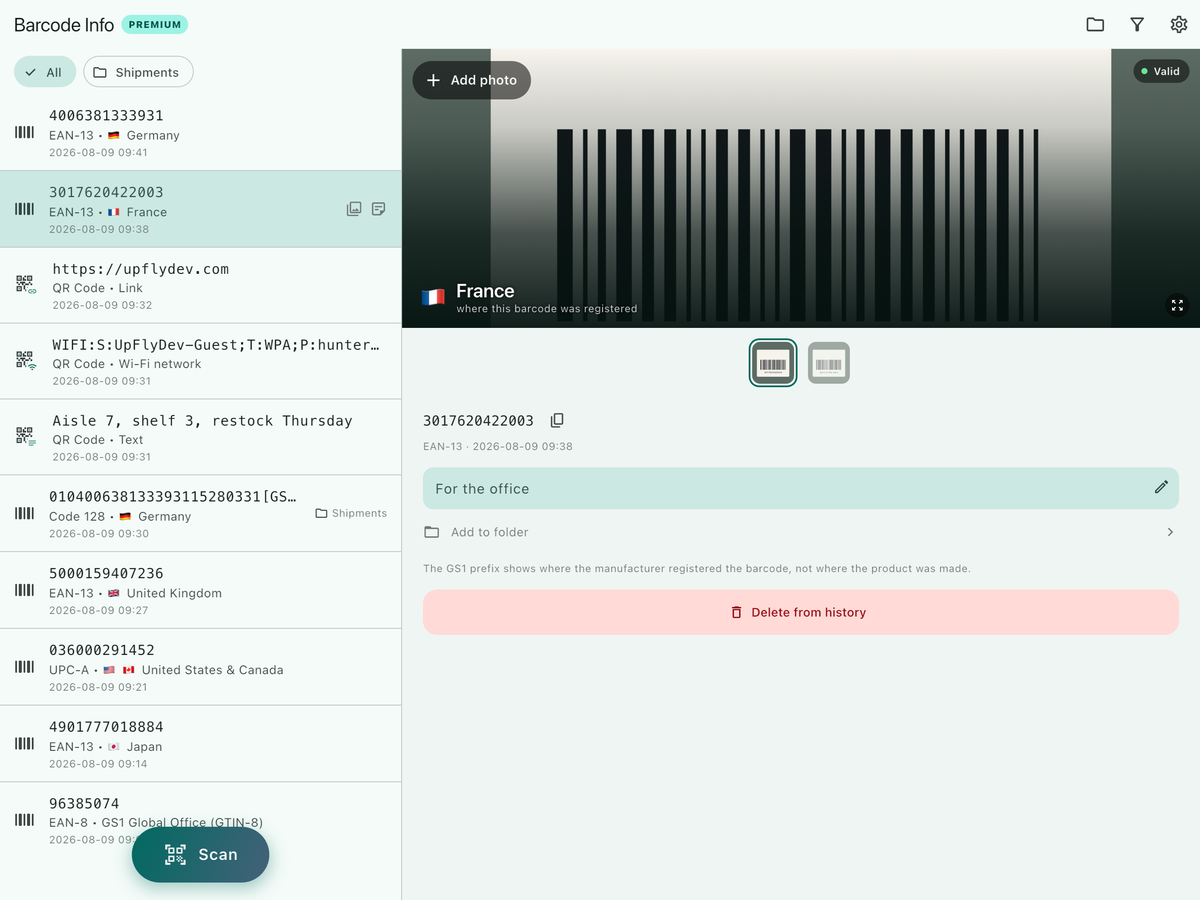Click folder icon beside Add to folder
1200x900 pixels.
tap(432, 532)
